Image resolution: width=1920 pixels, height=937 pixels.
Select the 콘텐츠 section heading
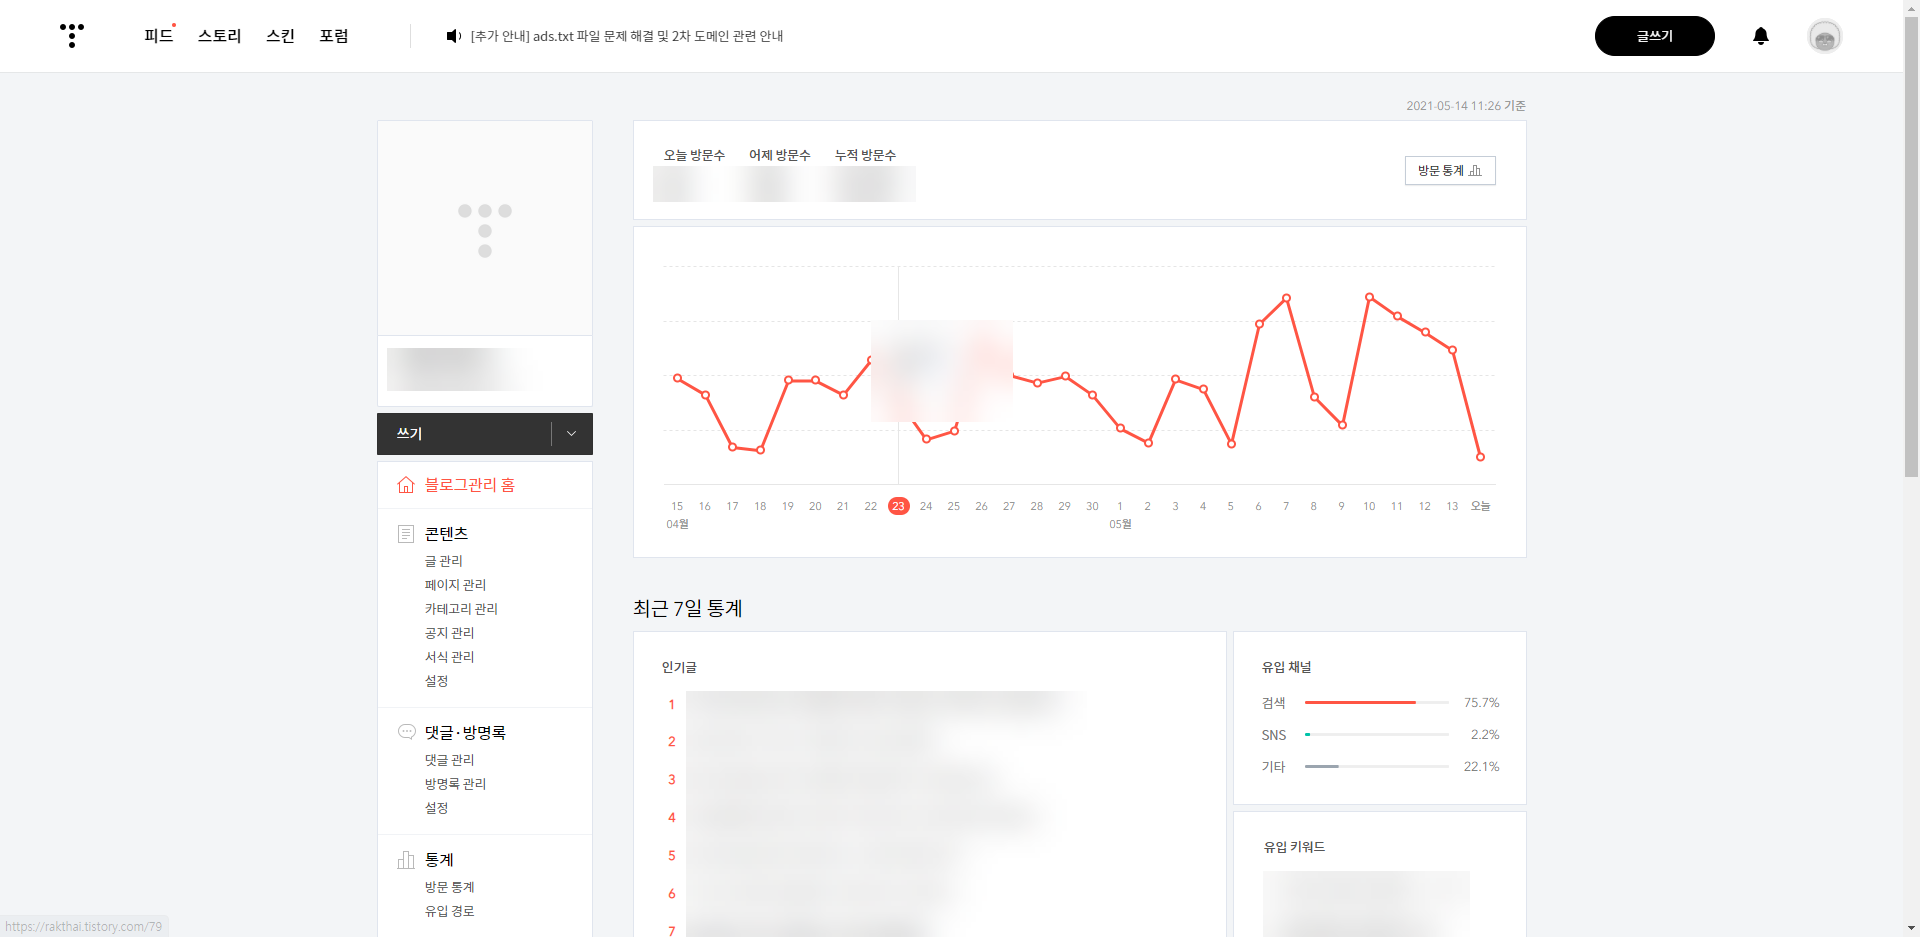point(446,534)
